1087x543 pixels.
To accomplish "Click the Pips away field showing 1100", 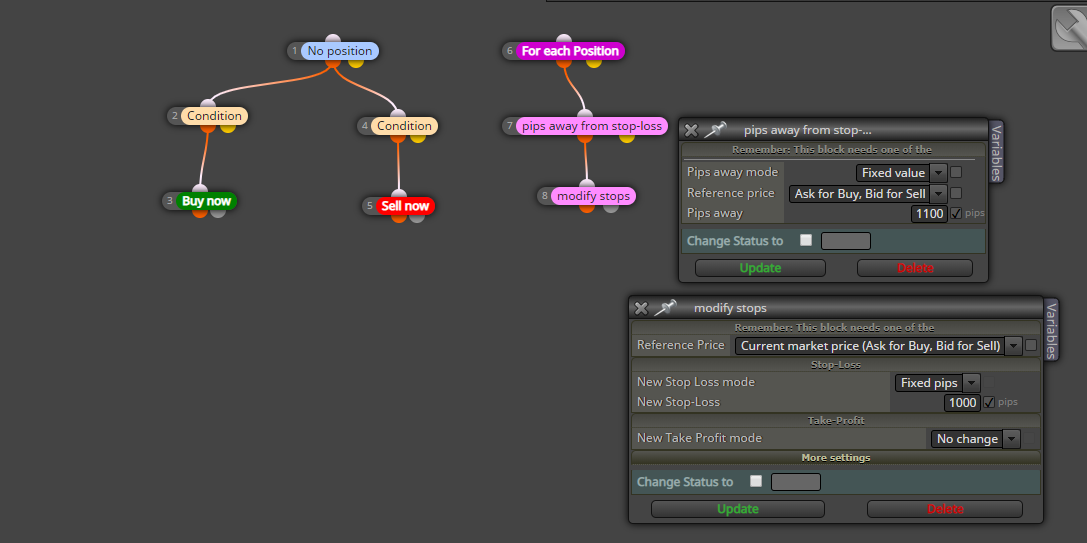I will click(x=929, y=214).
